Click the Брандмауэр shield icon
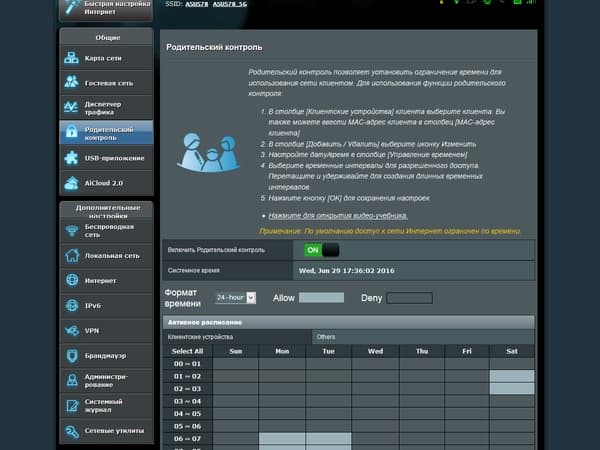This screenshot has height=450, width=600. (72, 355)
